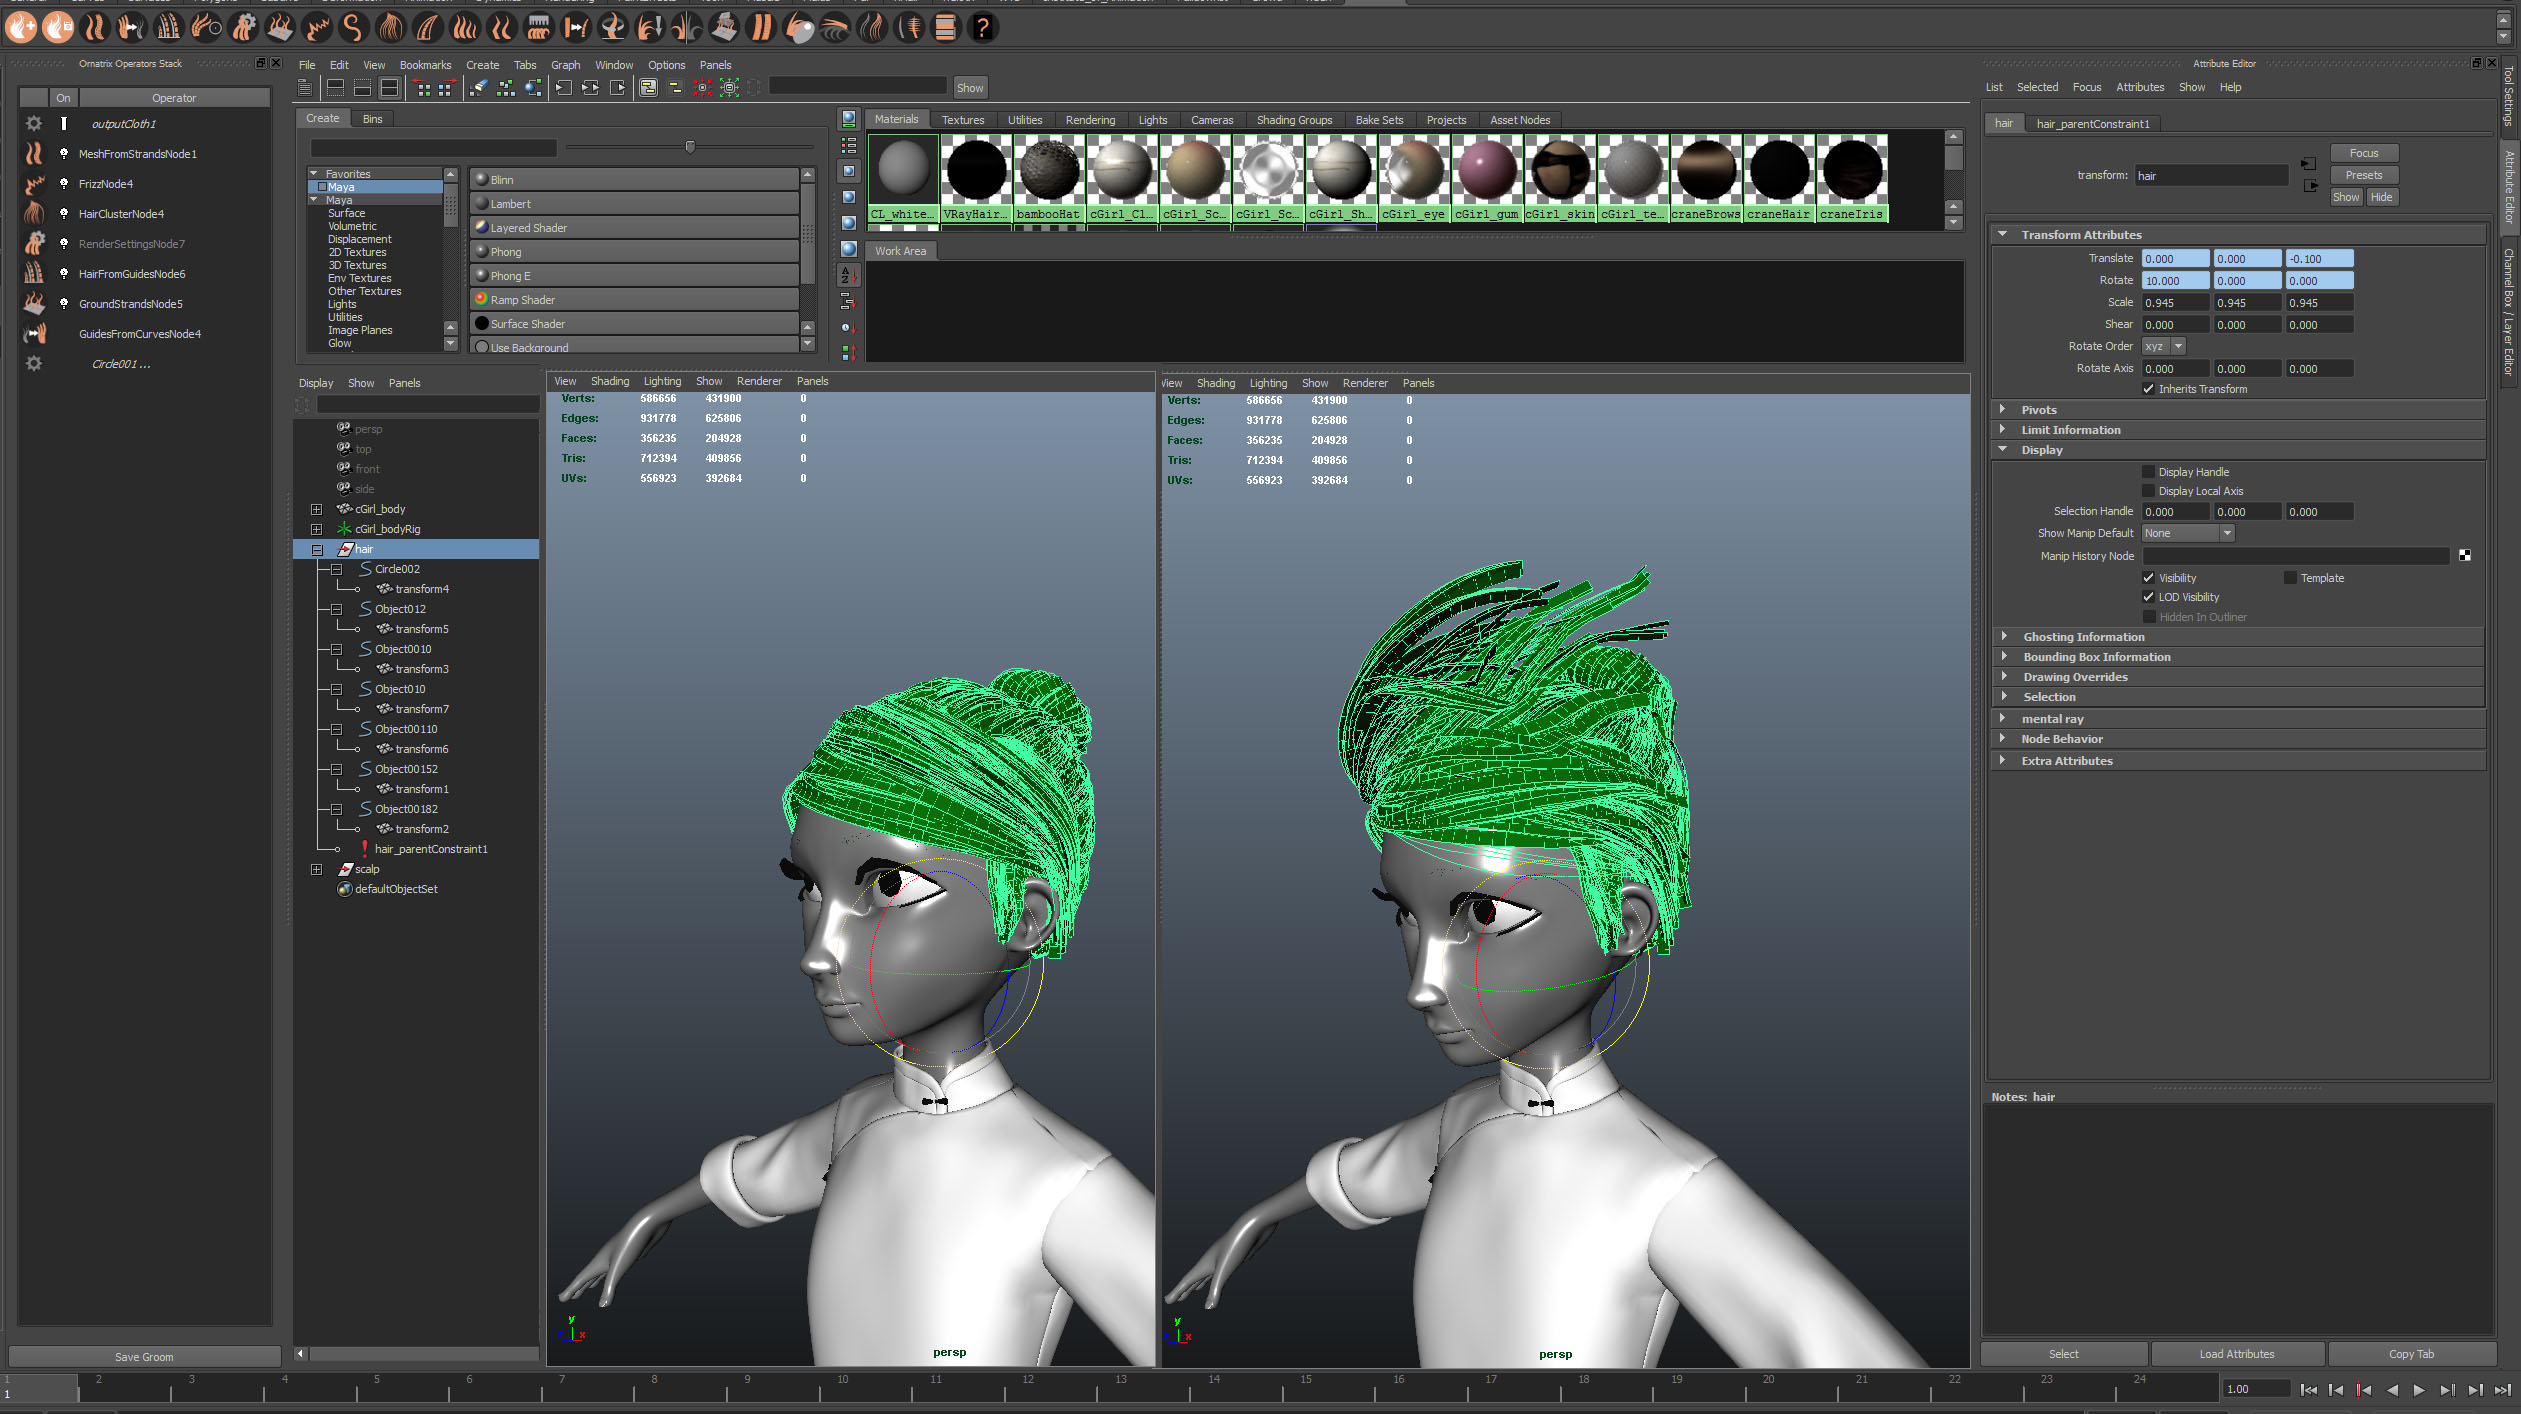Switch to the Textures tab
This screenshot has width=2521, height=1414.
pos(962,120)
